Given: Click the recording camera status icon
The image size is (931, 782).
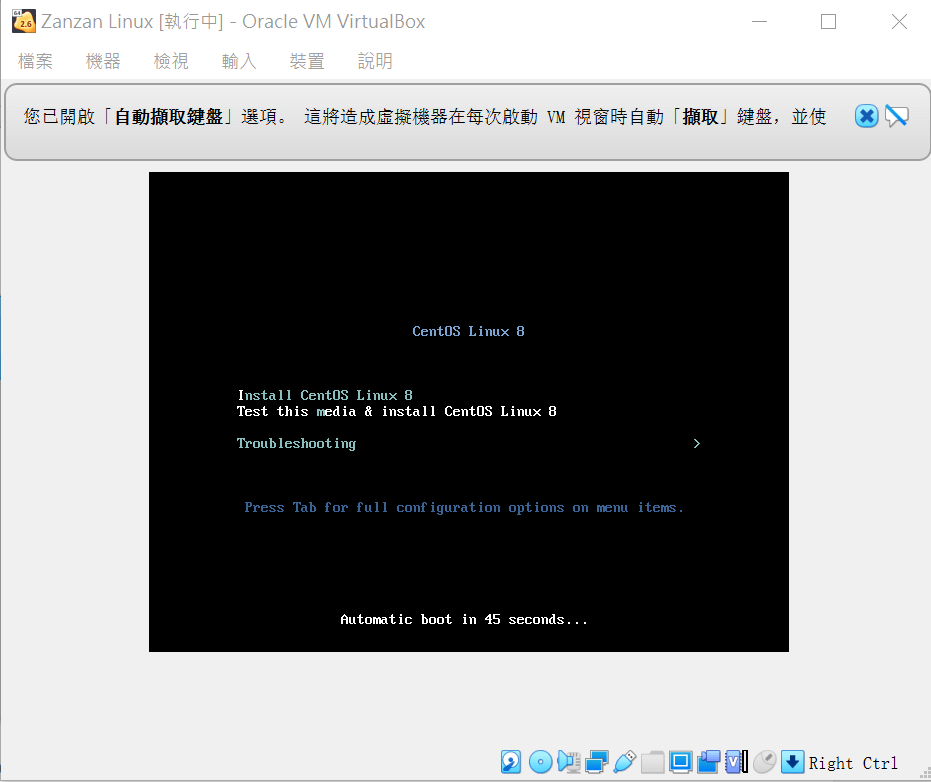Looking at the screenshot, I should (x=708, y=762).
